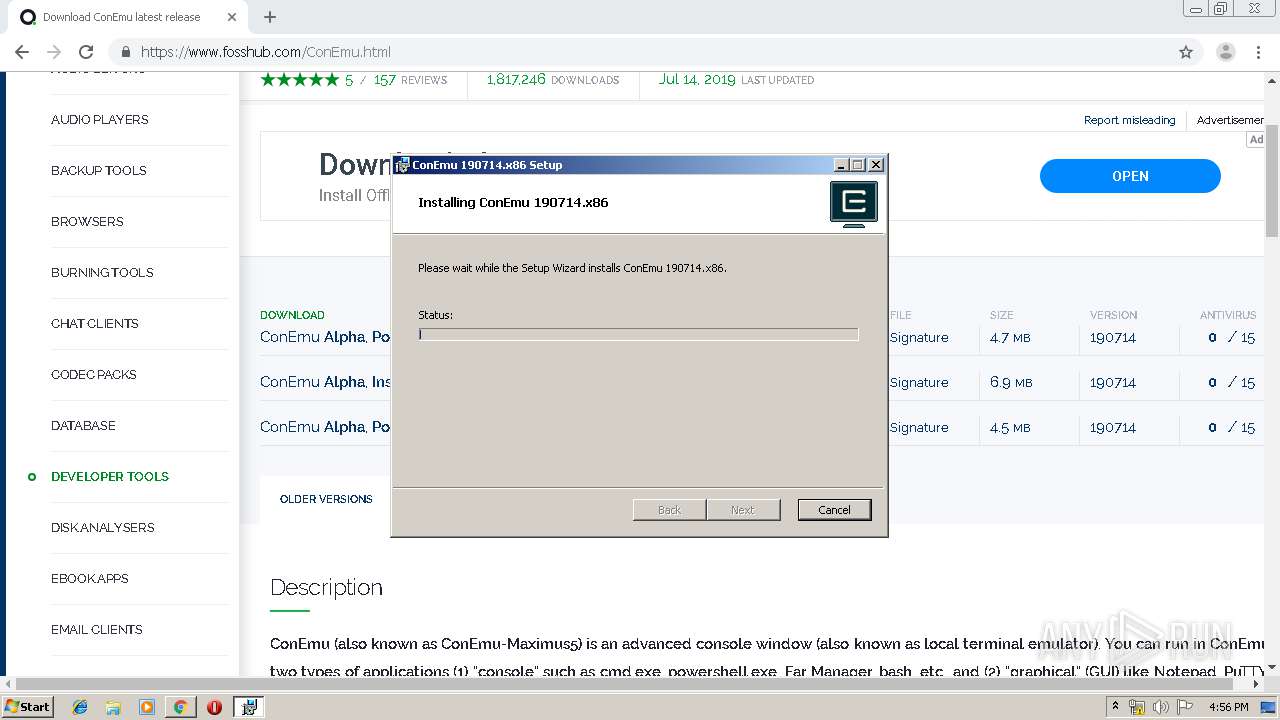Switch to installer taskbar item

pos(248,707)
